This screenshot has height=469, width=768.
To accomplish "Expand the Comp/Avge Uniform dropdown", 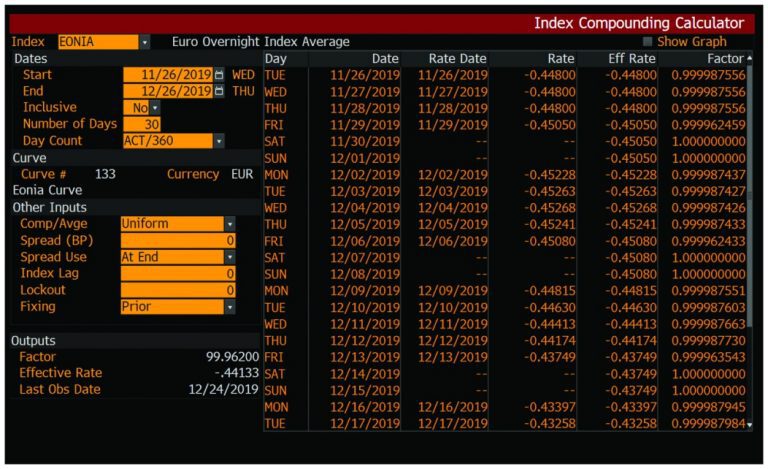I will tap(230, 224).
